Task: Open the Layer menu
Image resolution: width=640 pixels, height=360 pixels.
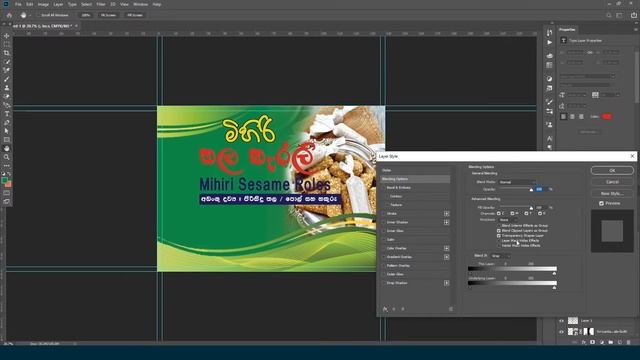Action: [x=58, y=4]
